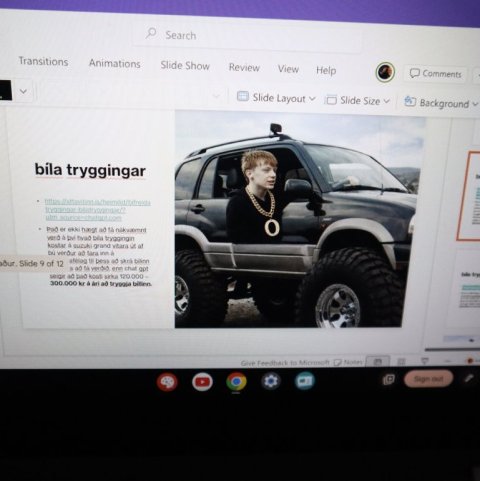Image resolution: width=480 pixels, height=481 pixels.
Task: Expand the theme gallery dropdown arrow
Action: click(23, 91)
